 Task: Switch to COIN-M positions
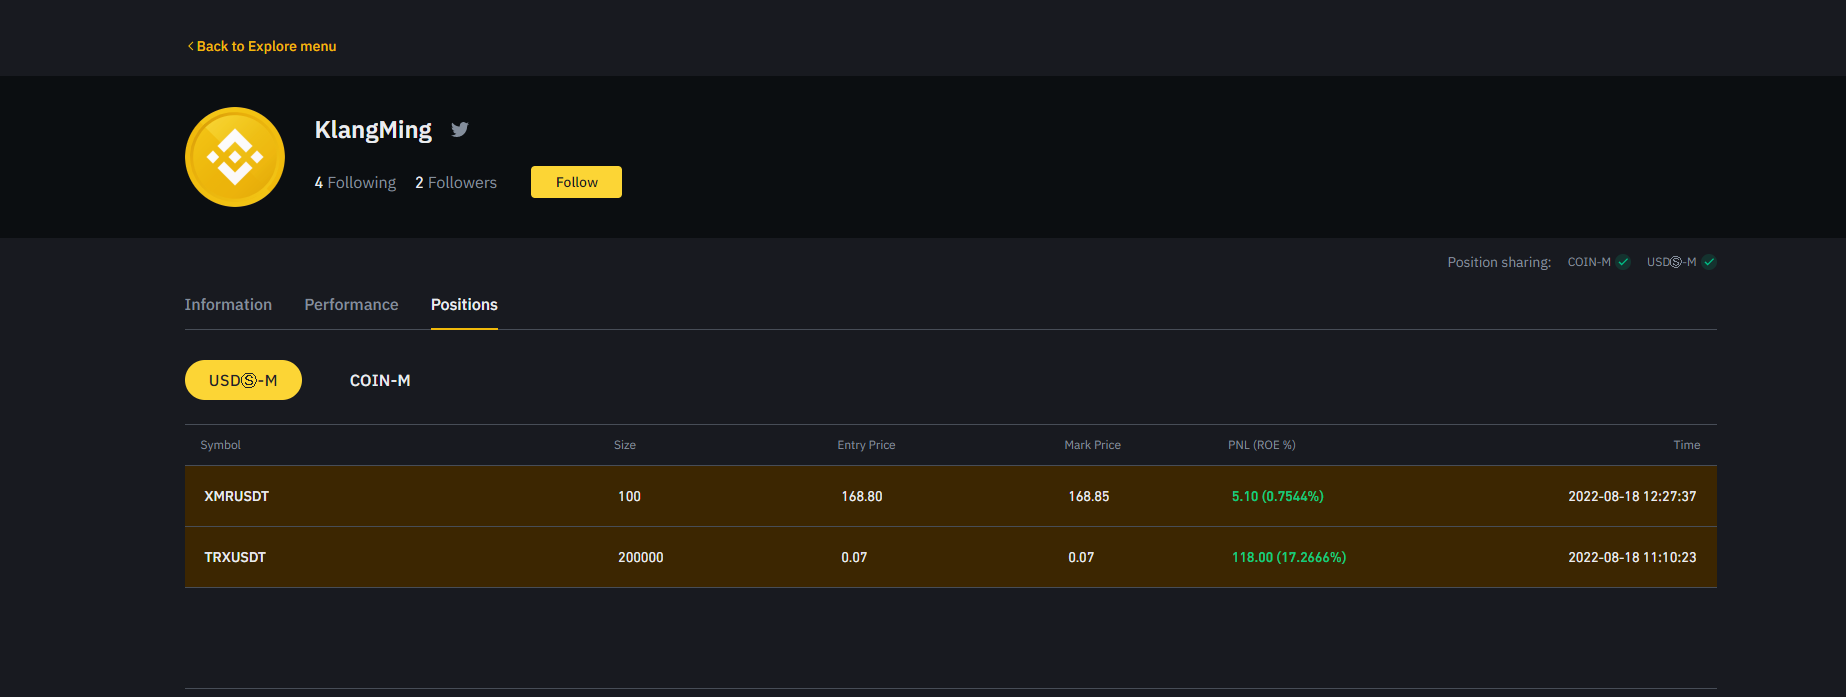point(380,380)
